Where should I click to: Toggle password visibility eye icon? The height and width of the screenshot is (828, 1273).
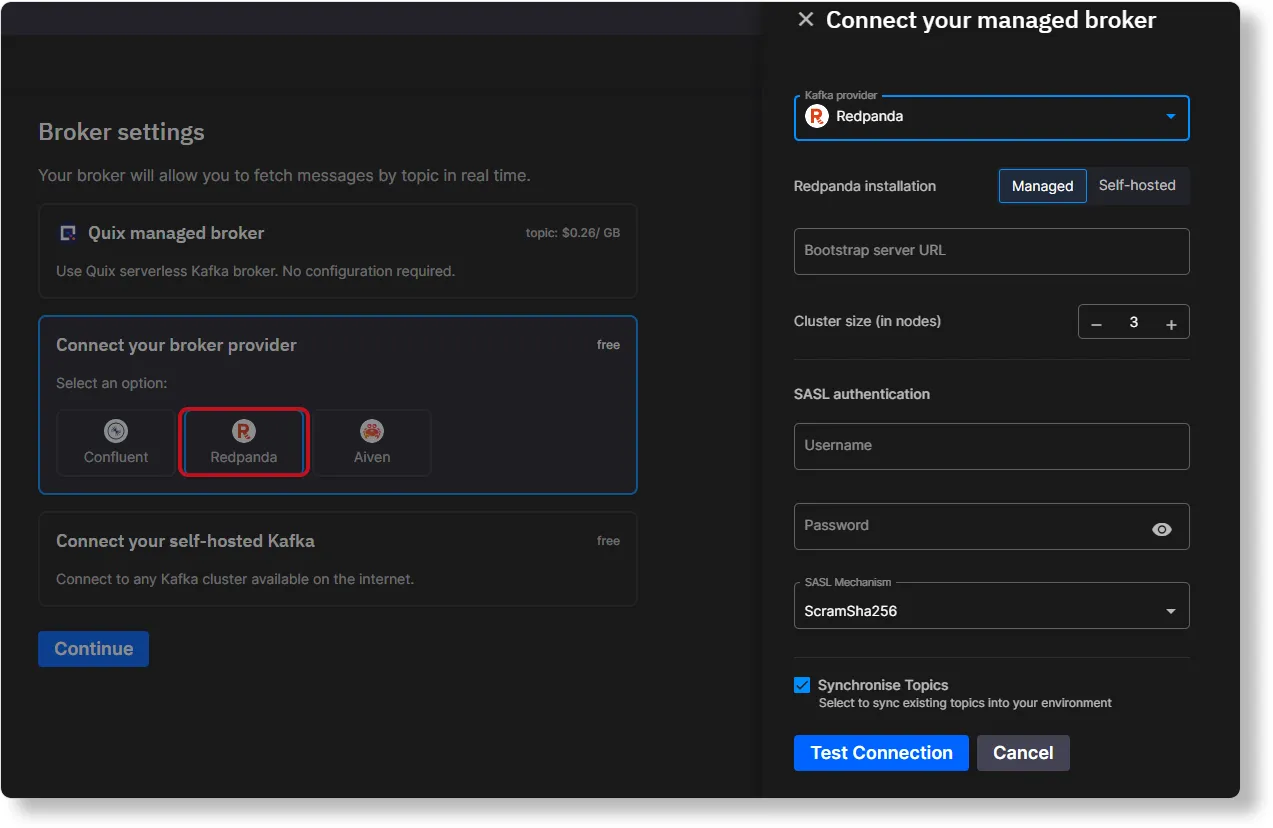point(1161,530)
